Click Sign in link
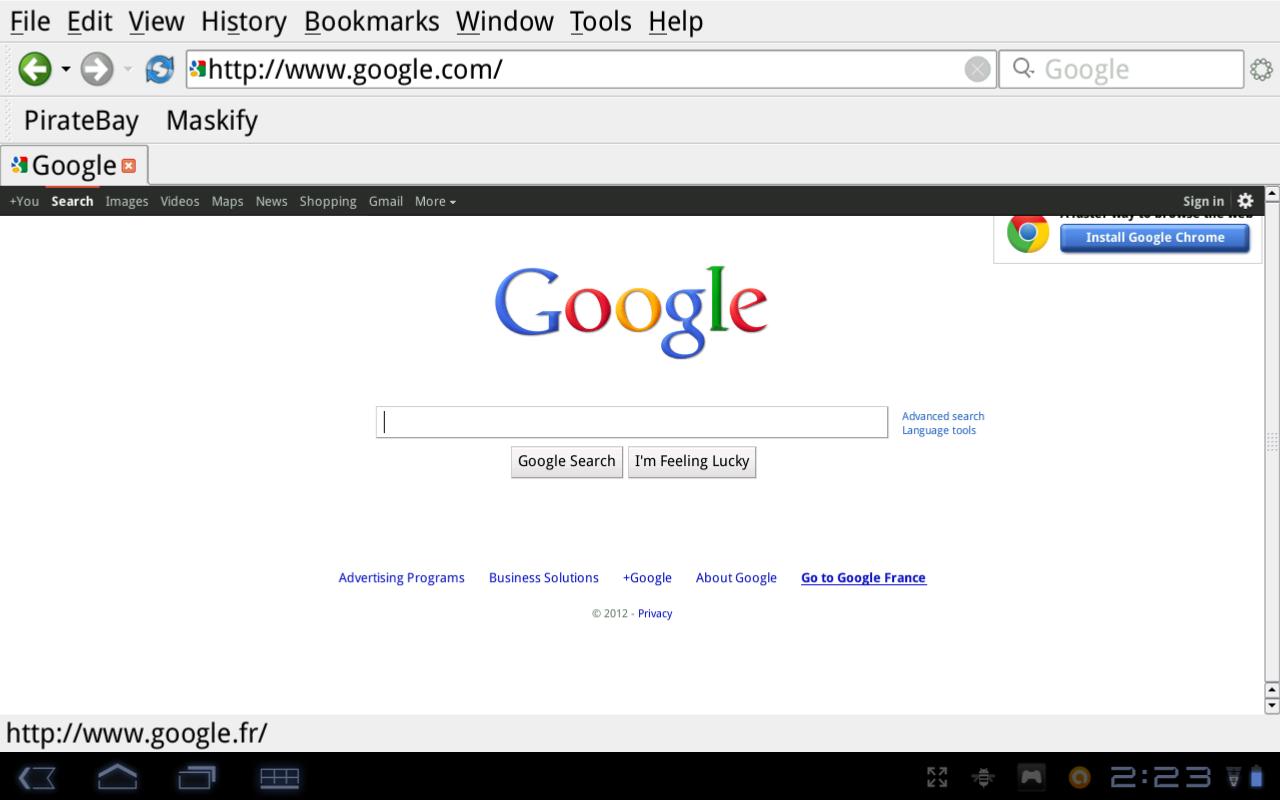The width and height of the screenshot is (1280, 800). 1203,201
